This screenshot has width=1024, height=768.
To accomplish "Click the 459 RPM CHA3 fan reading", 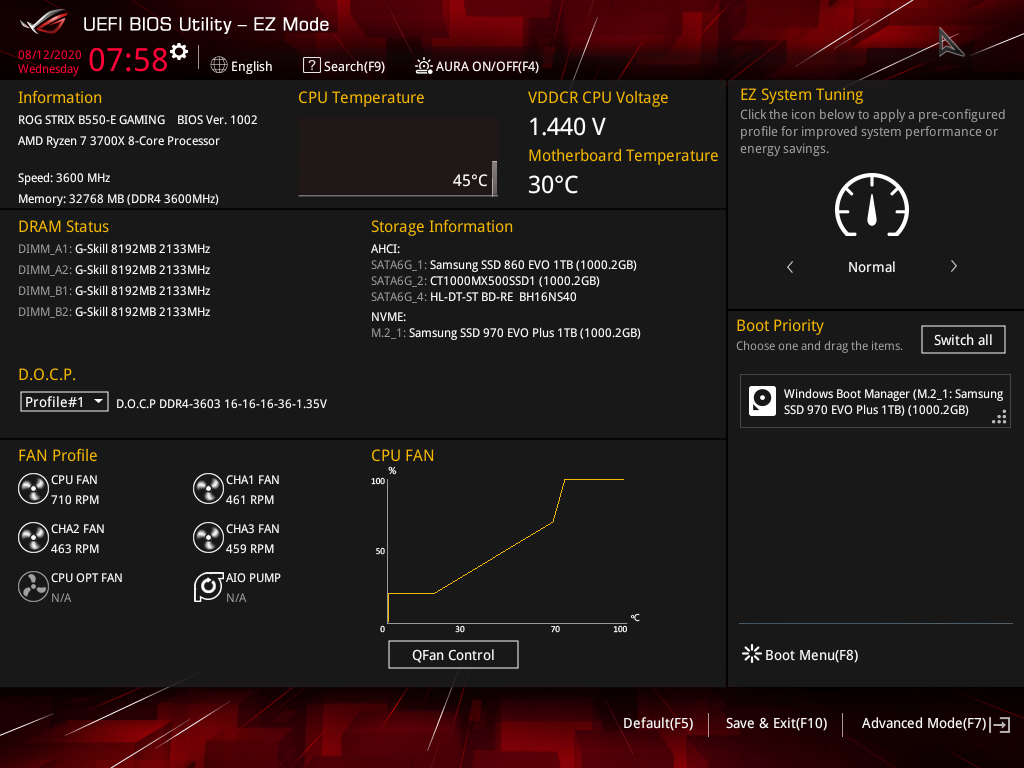I will [x=250, y=549].
